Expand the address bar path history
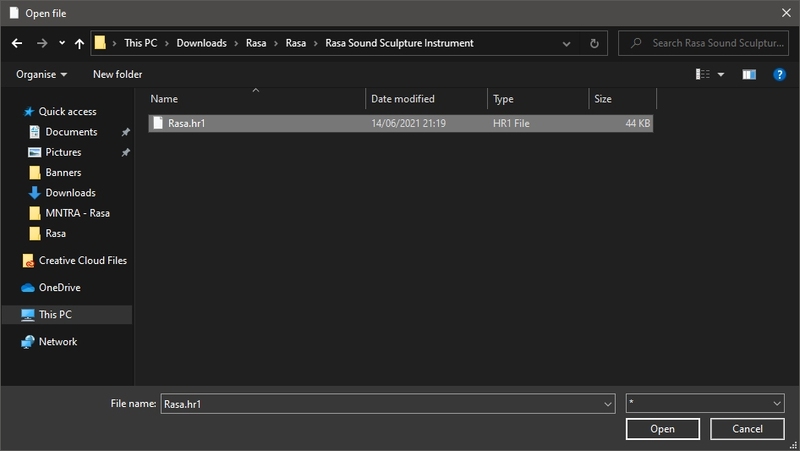This screenshot has height=451, width=800. coord(567,43)
